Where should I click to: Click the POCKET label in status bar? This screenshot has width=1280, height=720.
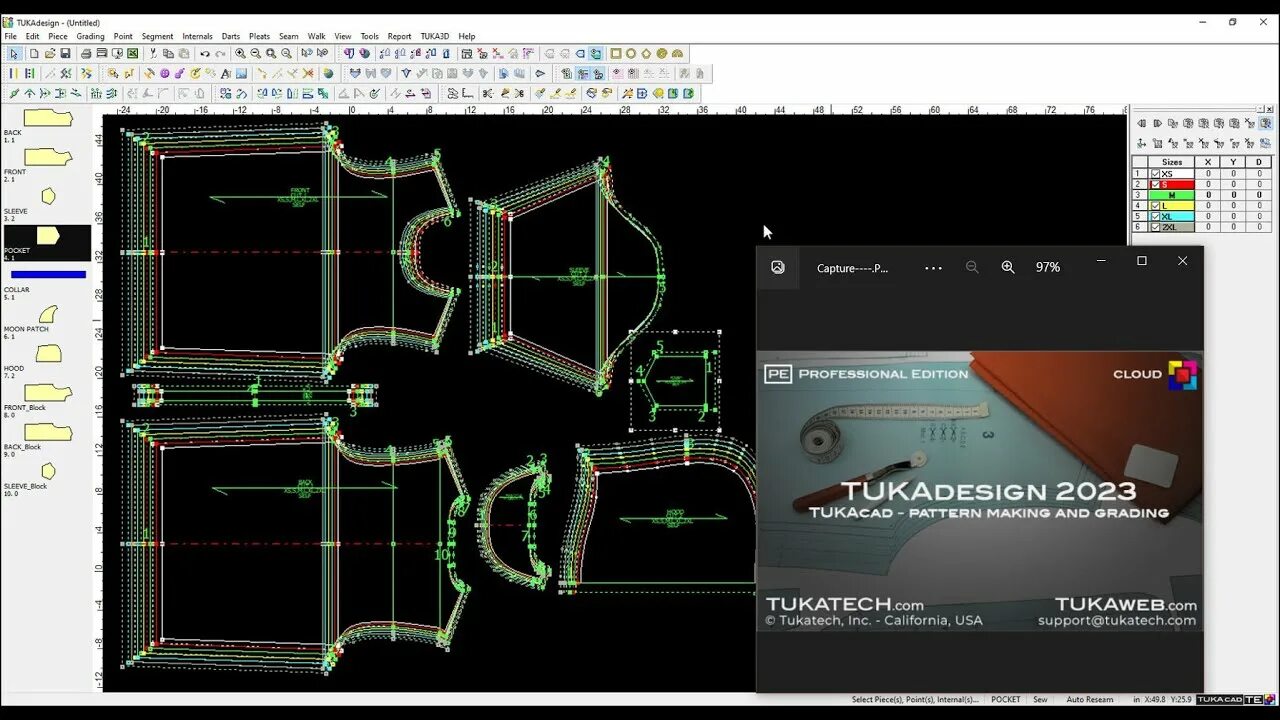[x=1006, y=700]
